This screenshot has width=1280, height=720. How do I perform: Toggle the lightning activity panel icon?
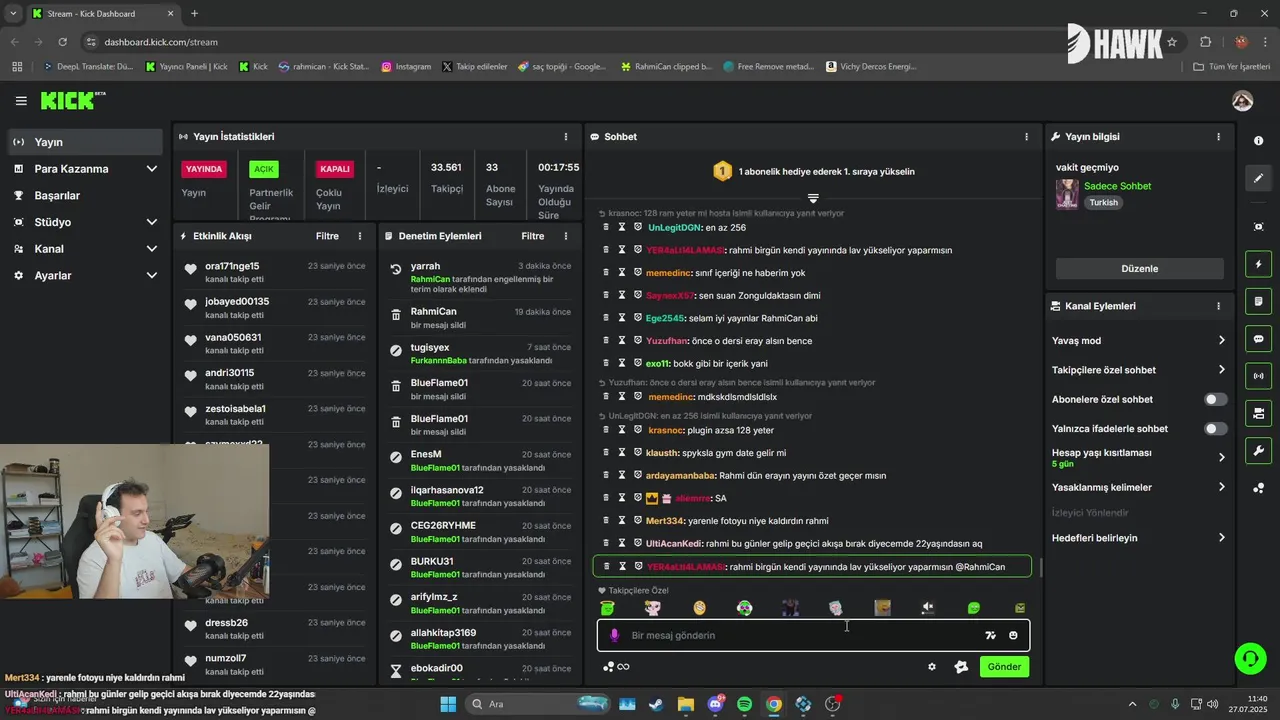click(1259, 265)
